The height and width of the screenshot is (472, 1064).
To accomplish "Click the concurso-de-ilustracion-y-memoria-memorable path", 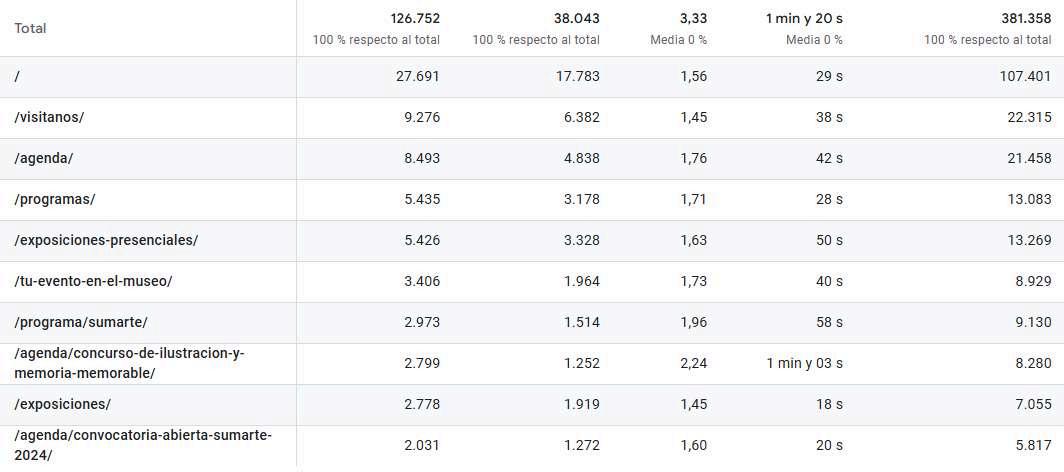I will pyautogui.click(x=129, y=363).
